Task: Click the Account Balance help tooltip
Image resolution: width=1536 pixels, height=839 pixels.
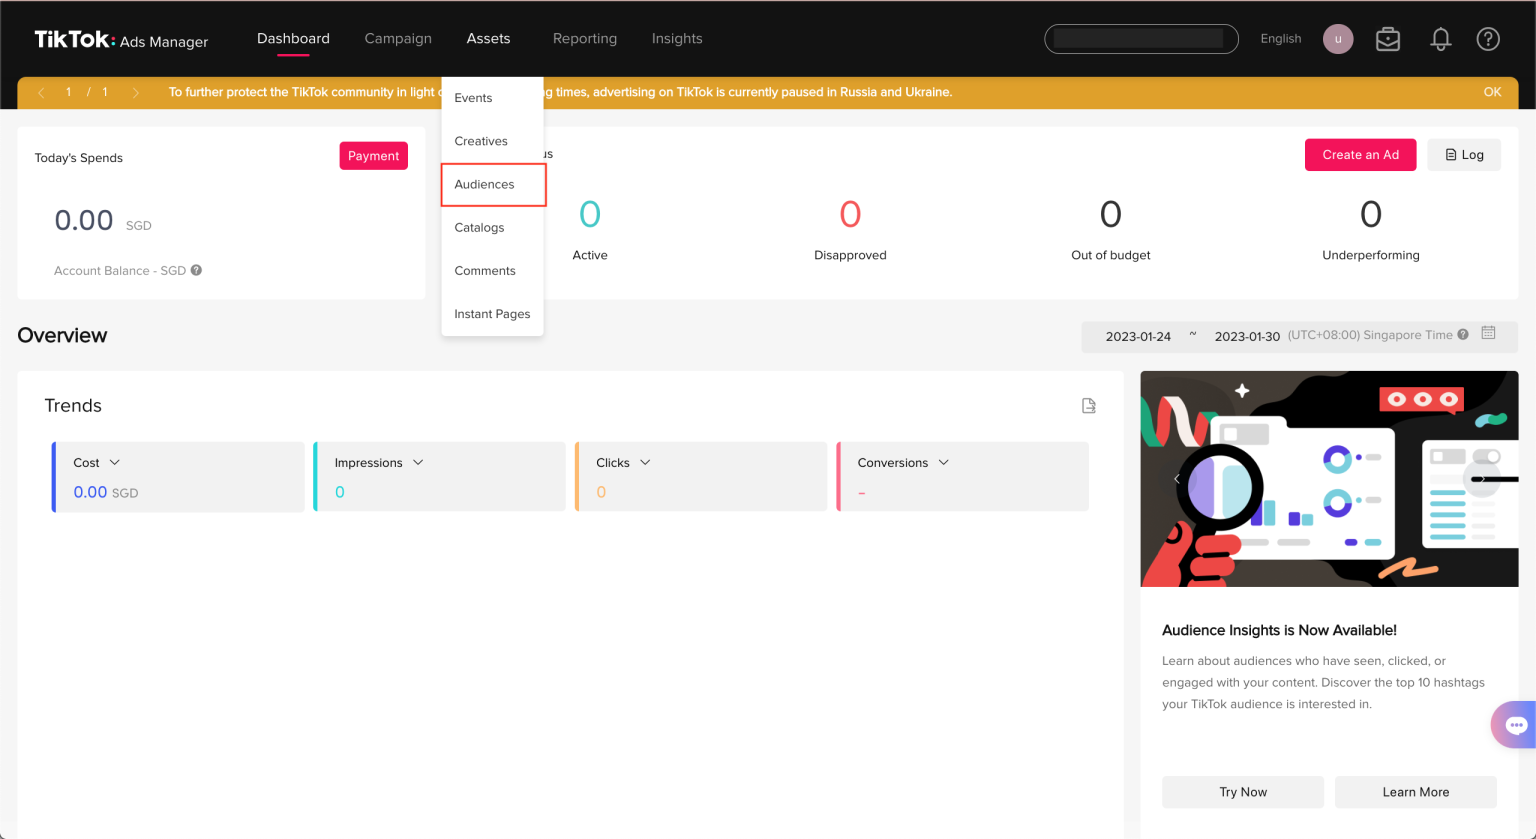Action: [x=196, y=270]
